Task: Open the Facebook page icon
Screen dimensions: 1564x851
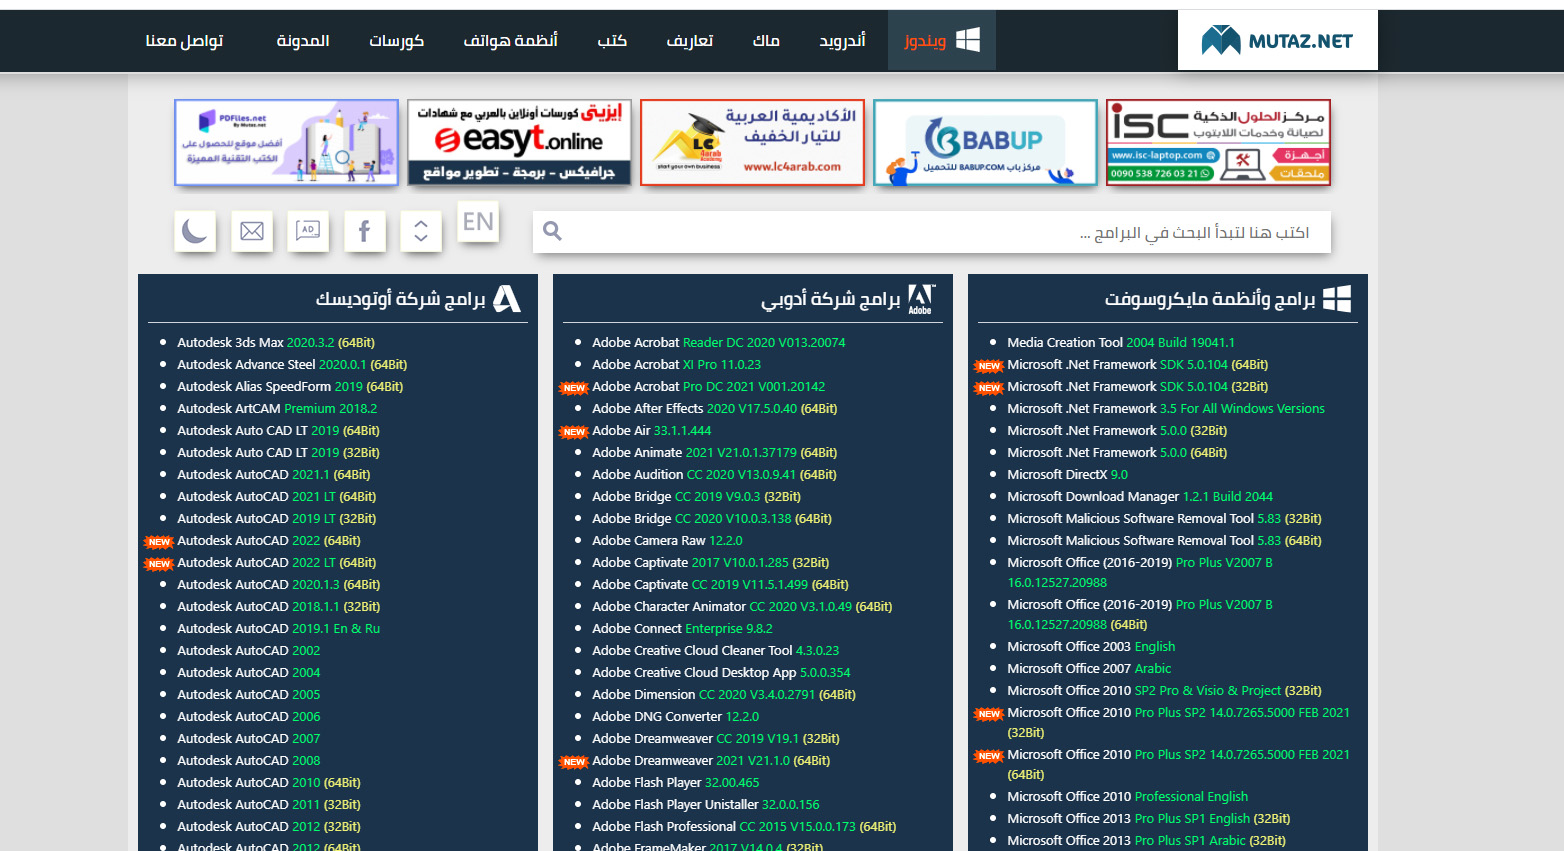Action: click(x=364, y=231)
